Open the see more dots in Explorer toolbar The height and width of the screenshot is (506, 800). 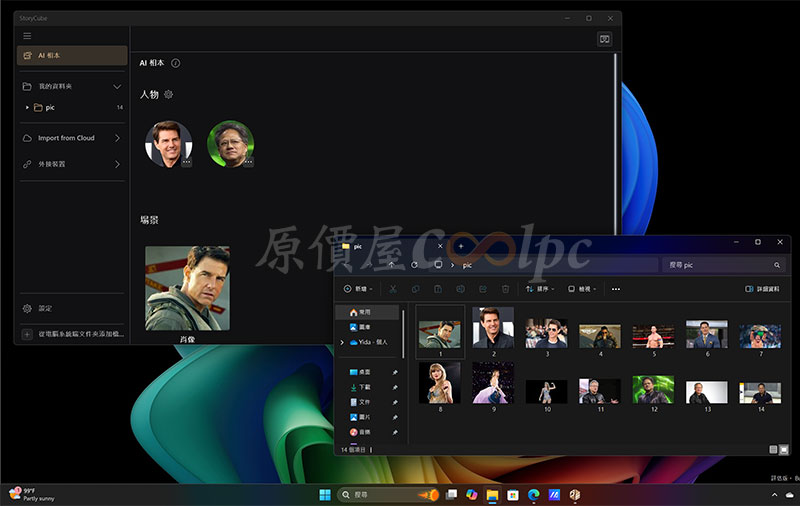coord(616,289)
